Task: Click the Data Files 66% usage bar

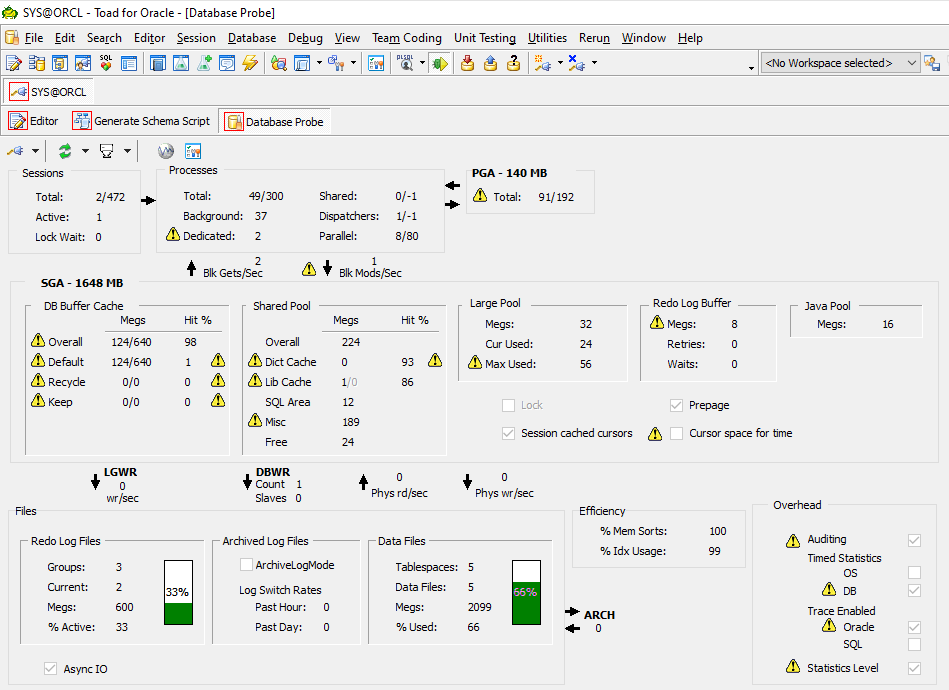Action: click(x=526, y=592)
